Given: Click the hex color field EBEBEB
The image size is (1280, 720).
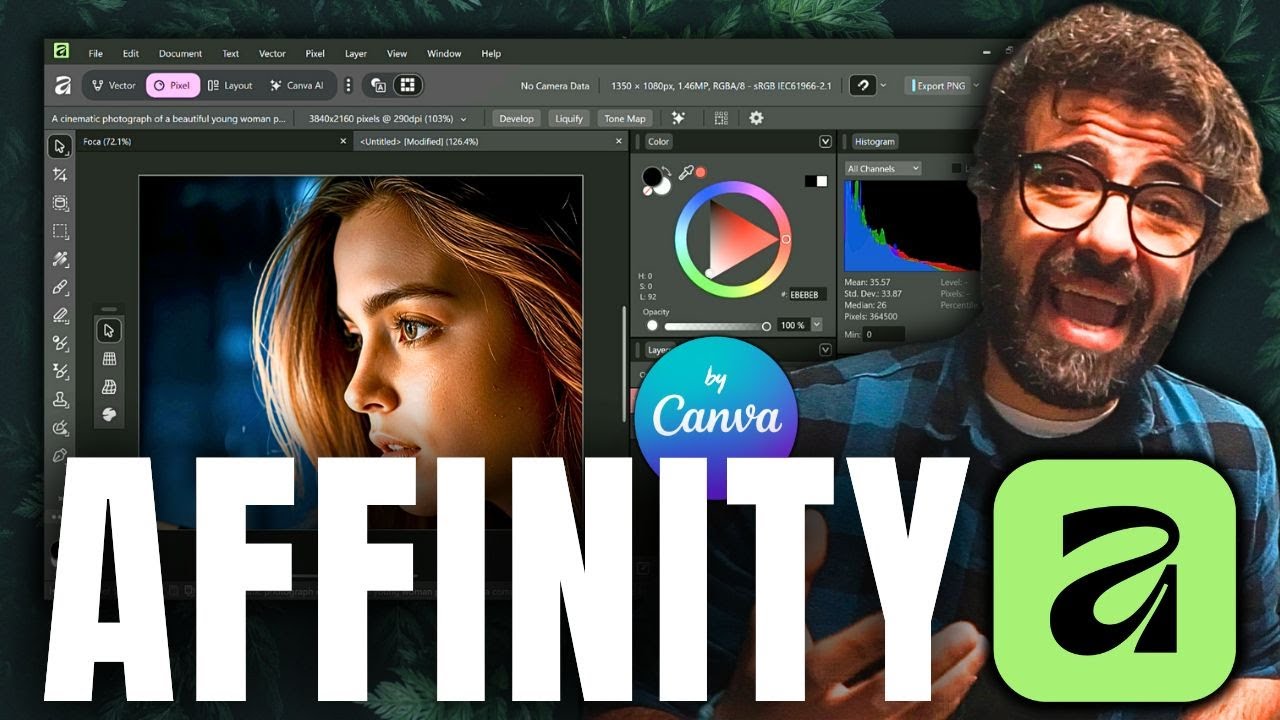Looking at the screenshot, I should (x=808, y=295).
